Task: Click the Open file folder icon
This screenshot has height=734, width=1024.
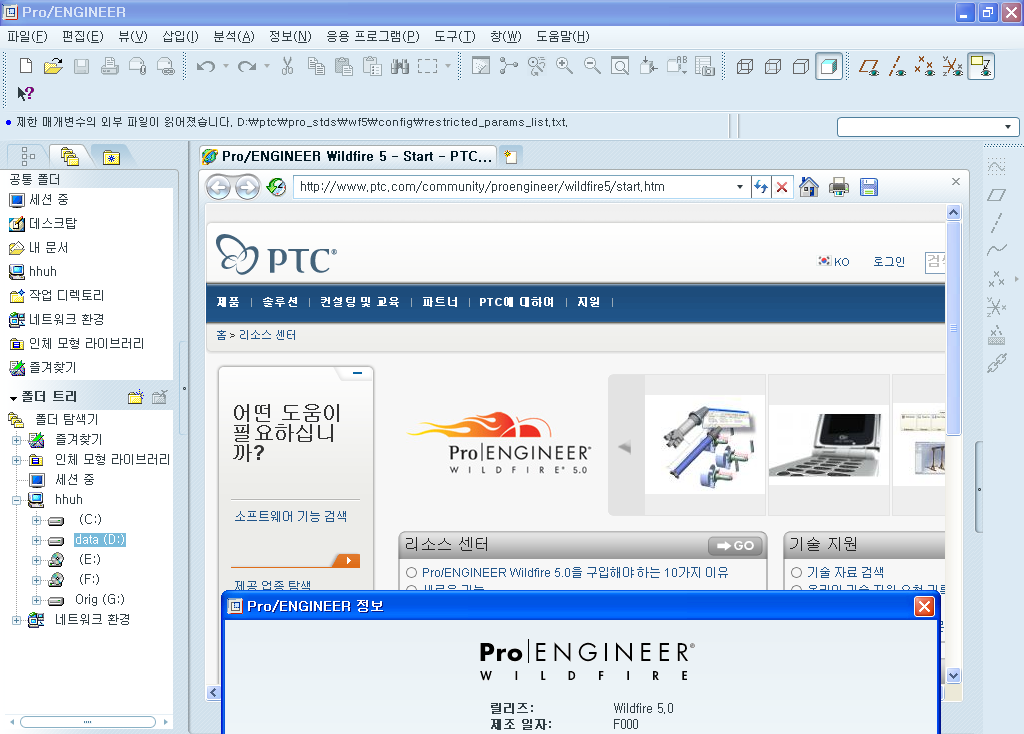Action: tap(54, 66)
